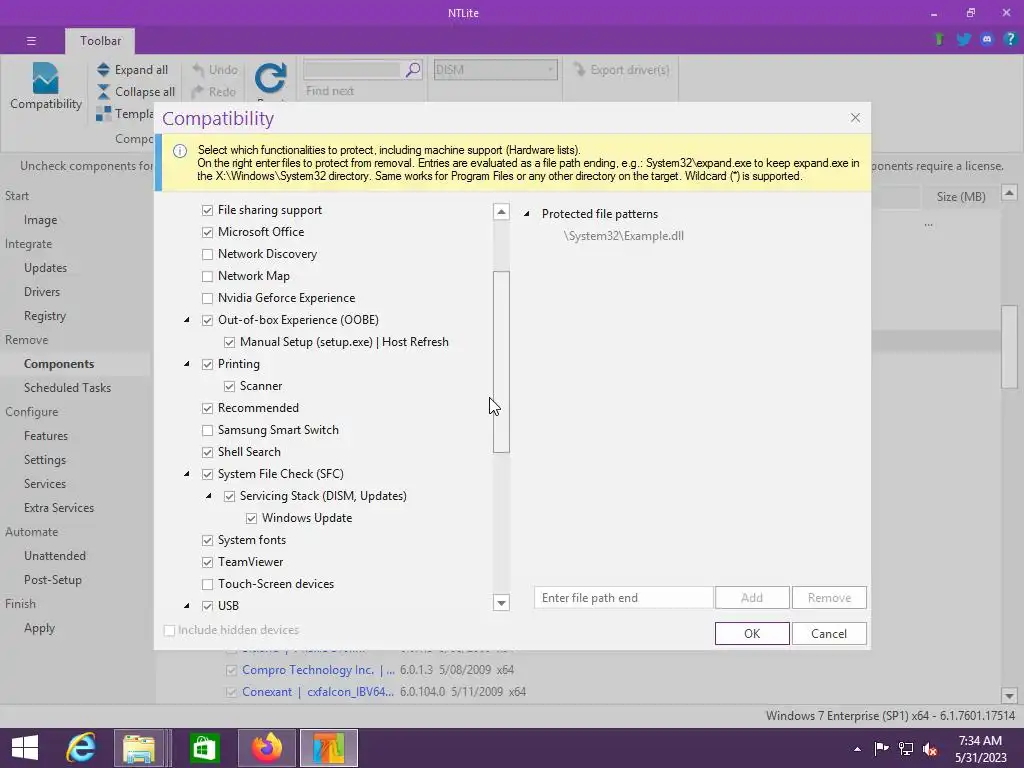Collapse Protected file patterns node
This screenshot has width=1024, height=768.
(x=526, y=214)
